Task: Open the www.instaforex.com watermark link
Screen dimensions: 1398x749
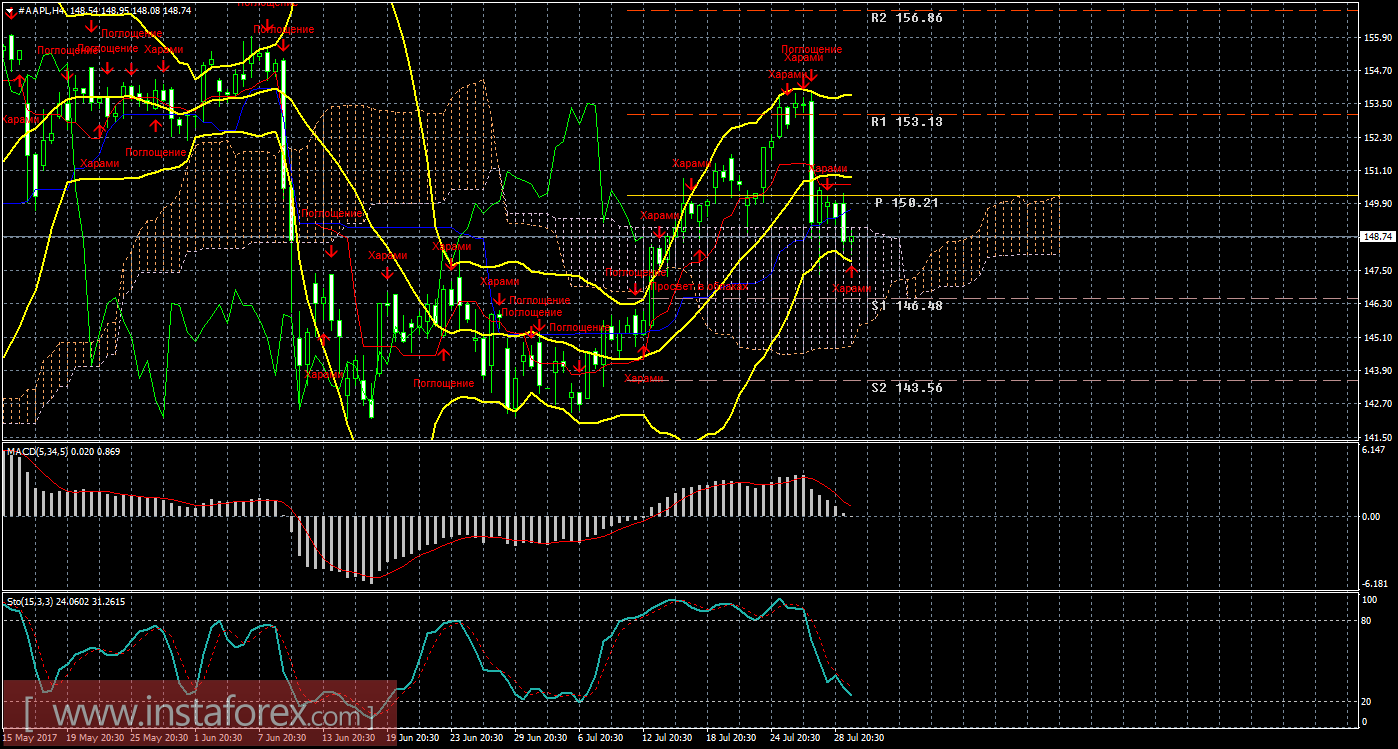Action: 200,715
